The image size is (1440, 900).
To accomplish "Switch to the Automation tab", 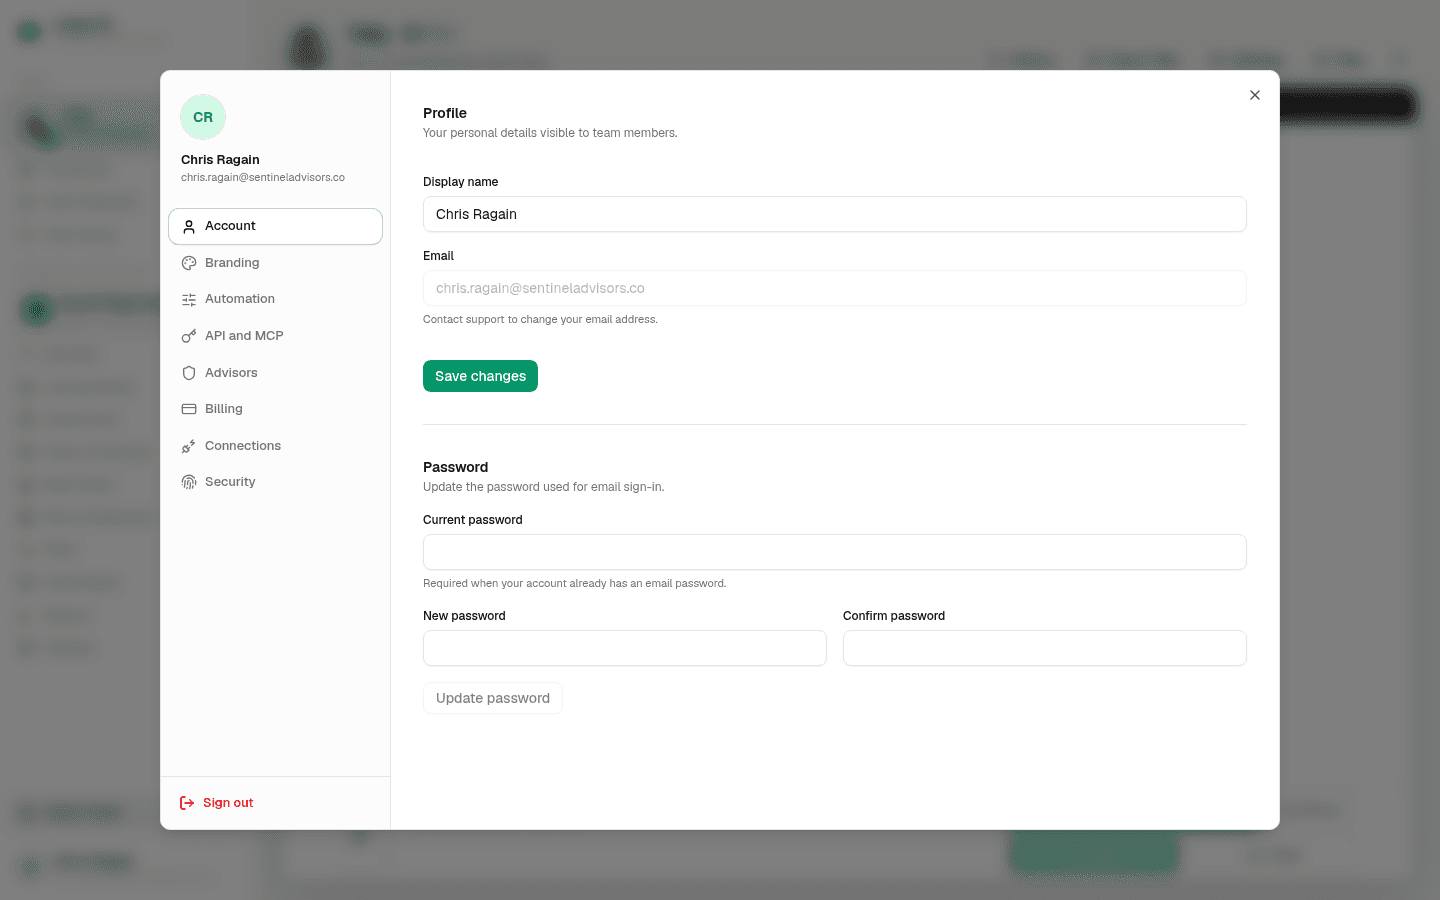I will 275,299.
